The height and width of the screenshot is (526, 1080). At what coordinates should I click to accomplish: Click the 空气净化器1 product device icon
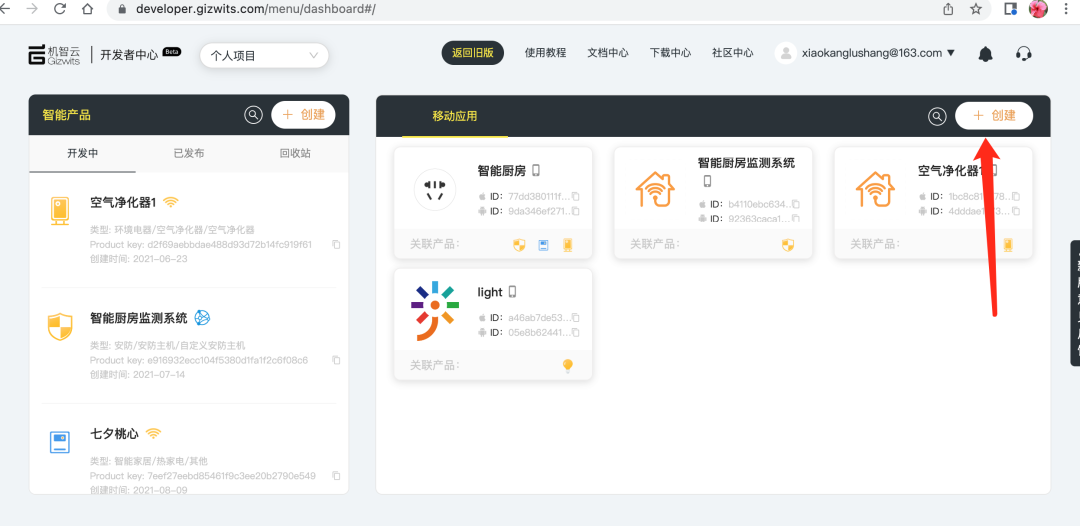(60, 211)
